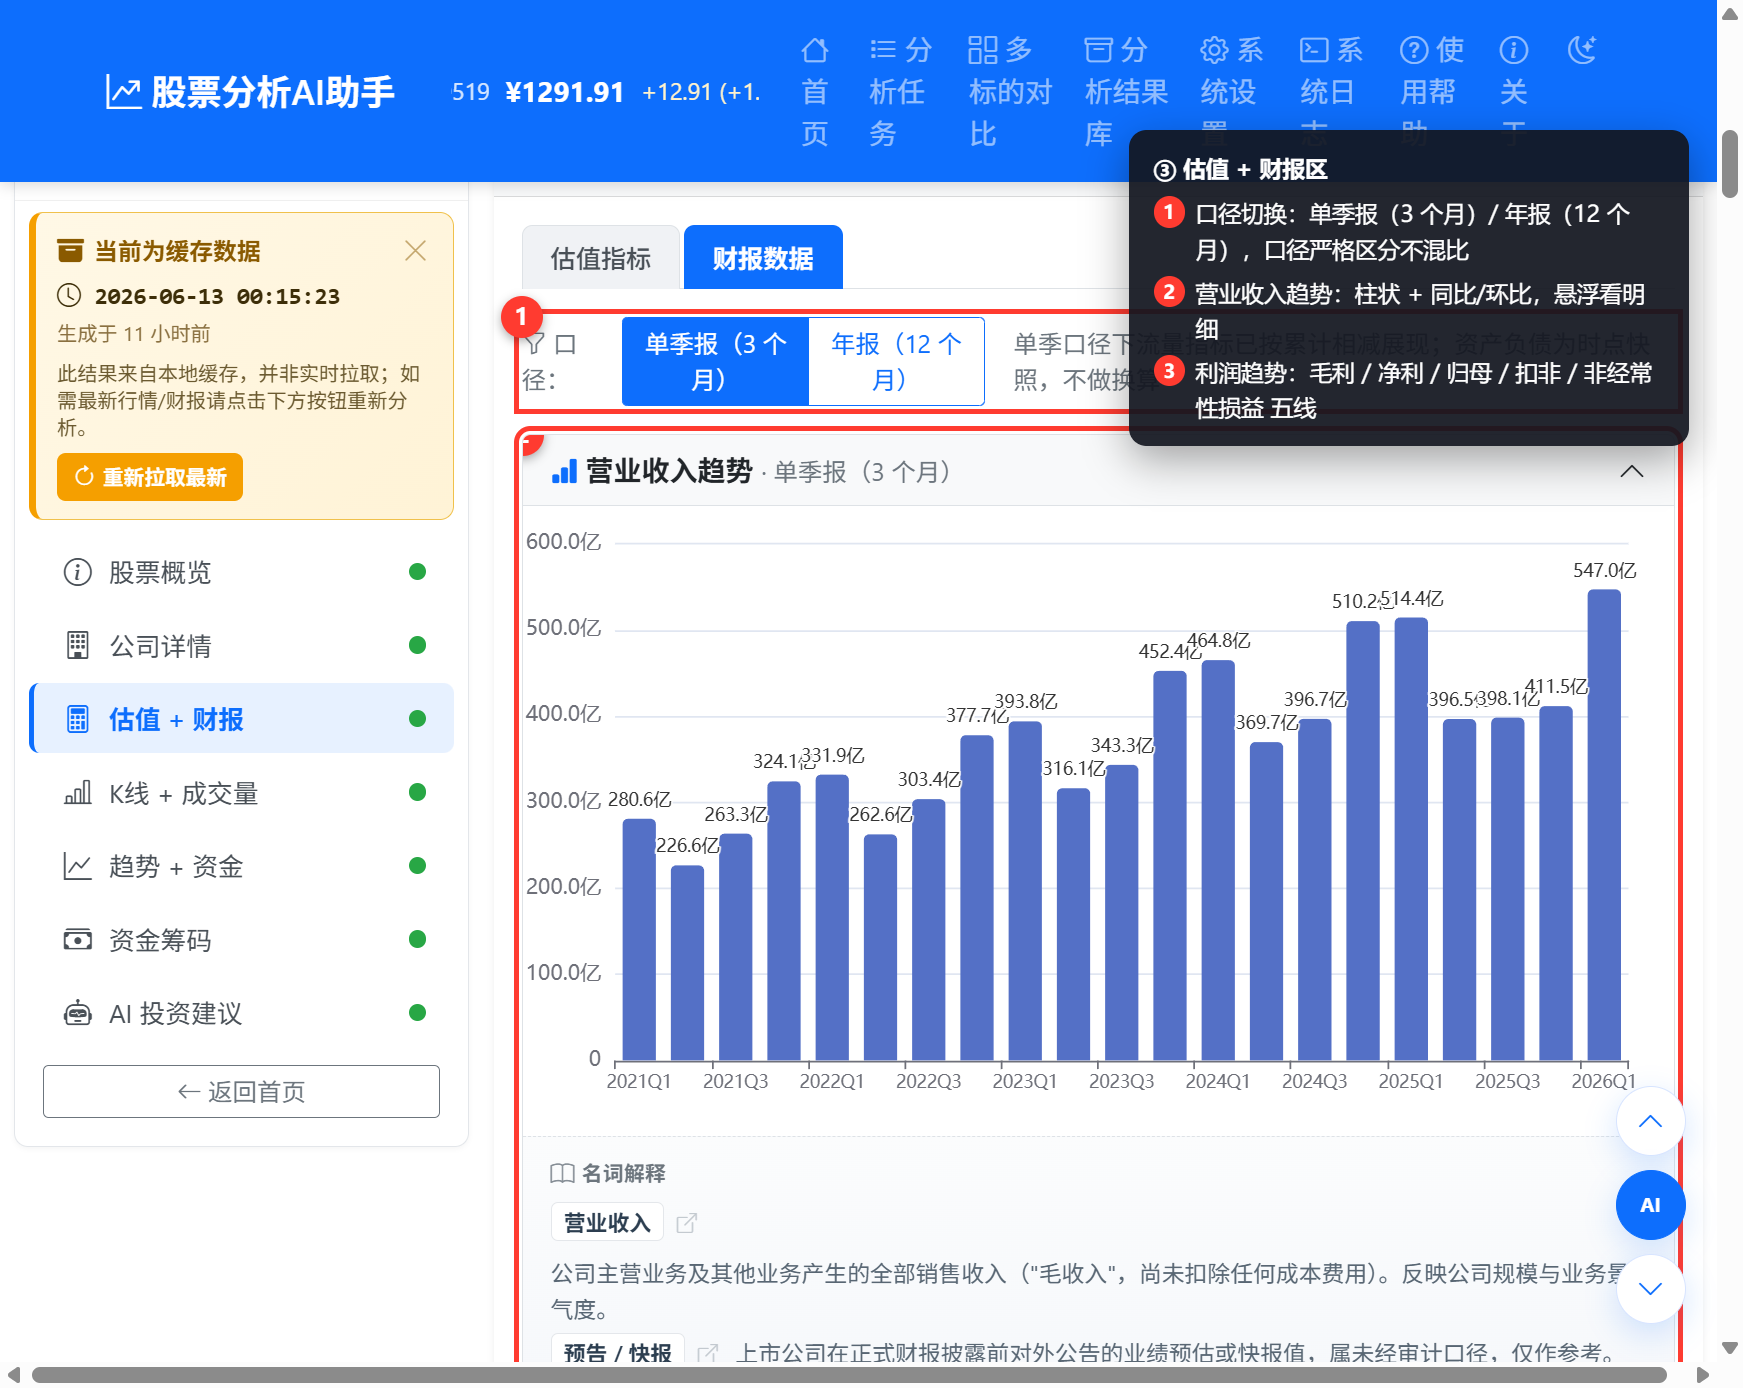Select 年报（12 个月）report mode
This screenshot has height=1388, width=1743.
click(896, 361)
